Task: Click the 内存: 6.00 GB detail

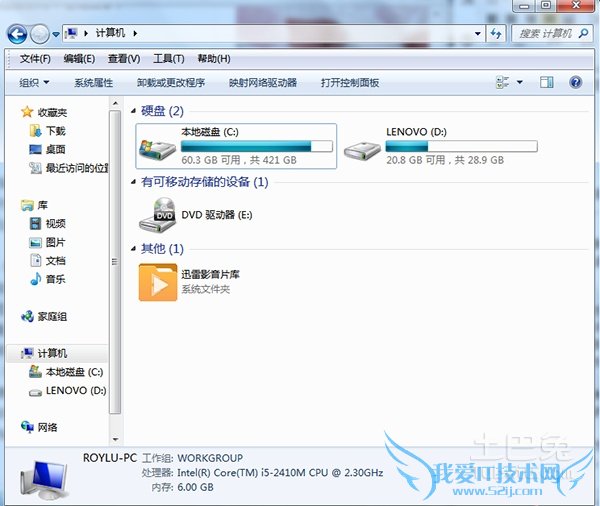Action: pos(183,487)
